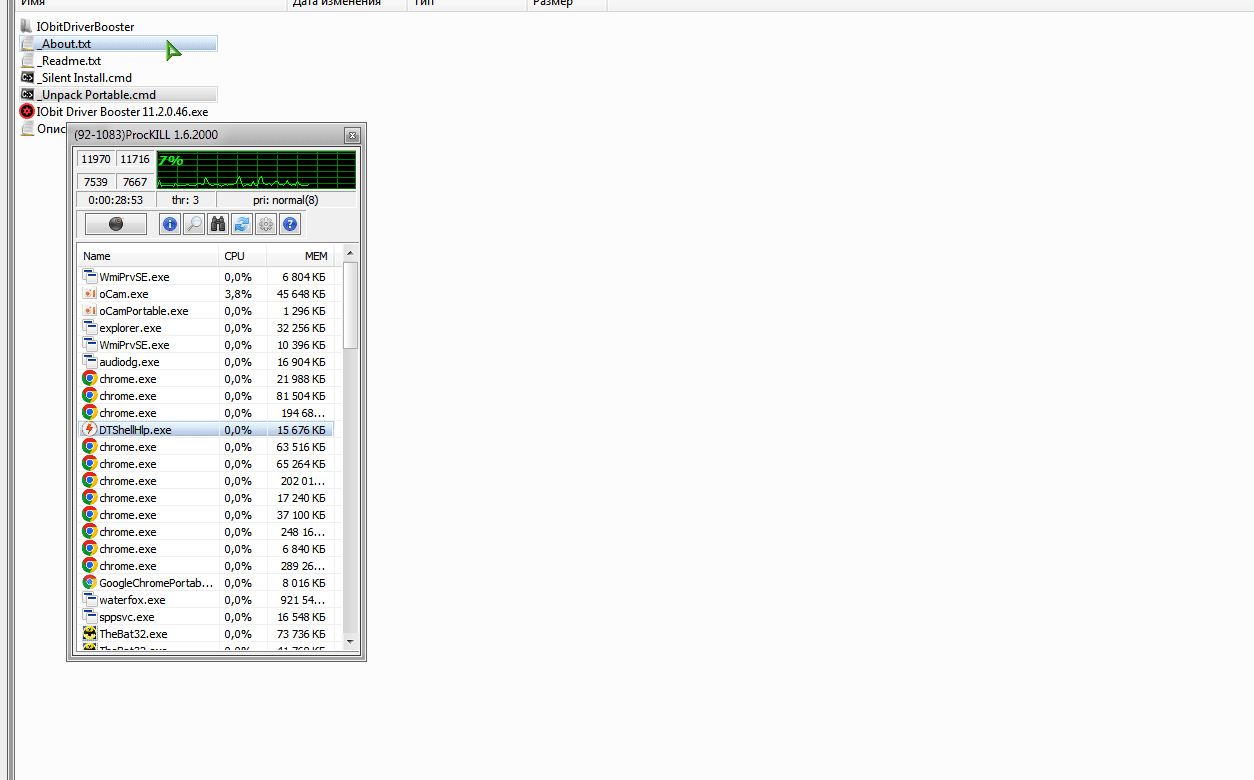1254x780 pixels.
Task: Click the 'thr: 3' threads field
Action: click(x=185, y=200)
